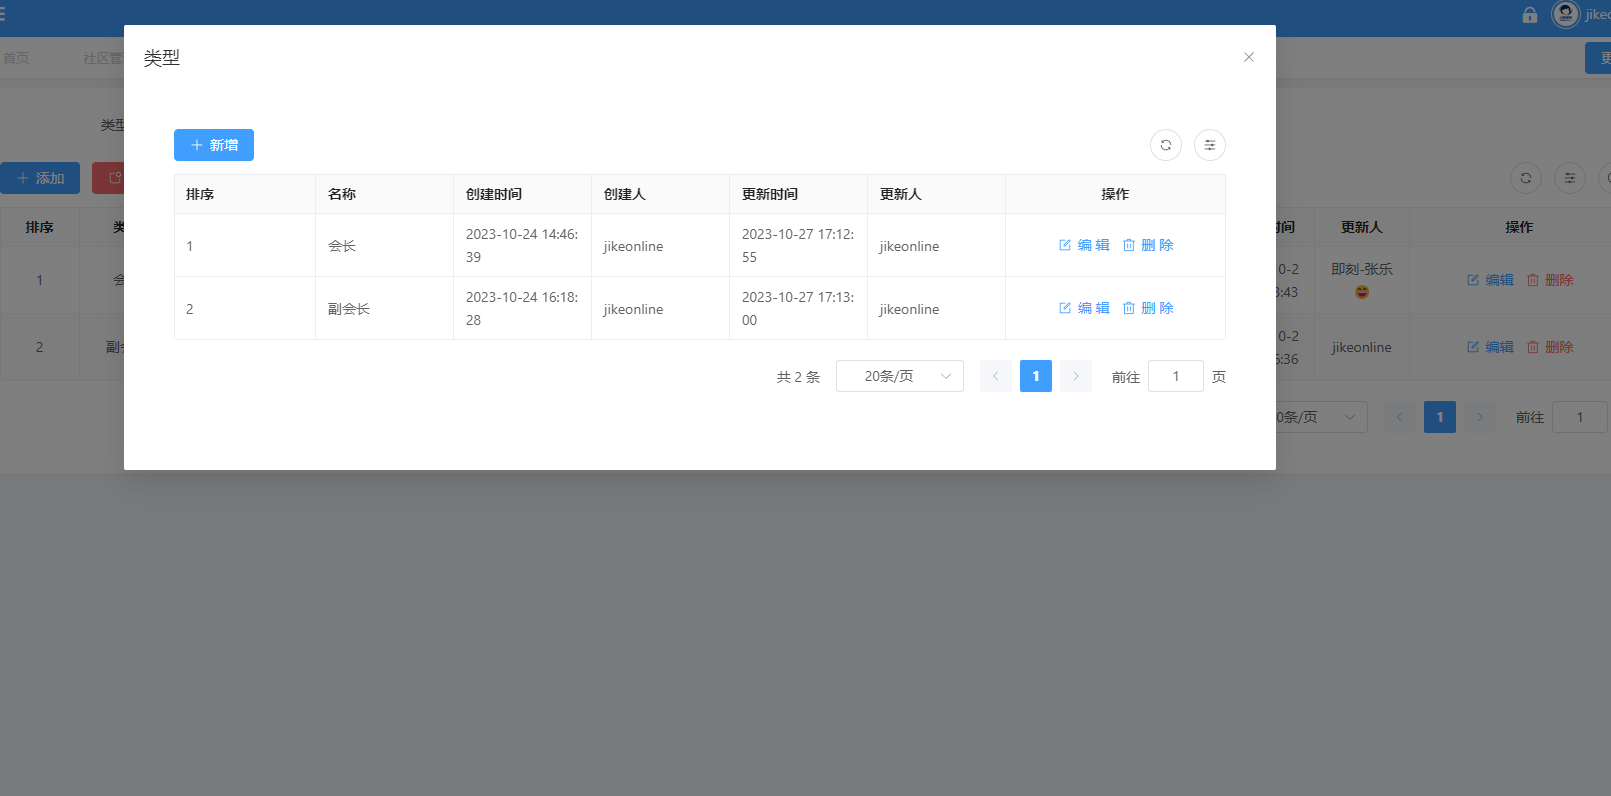Click the 新增 add button in dialog
Viewport: 1611px width, 796px height.
click(x=214, y=145)
